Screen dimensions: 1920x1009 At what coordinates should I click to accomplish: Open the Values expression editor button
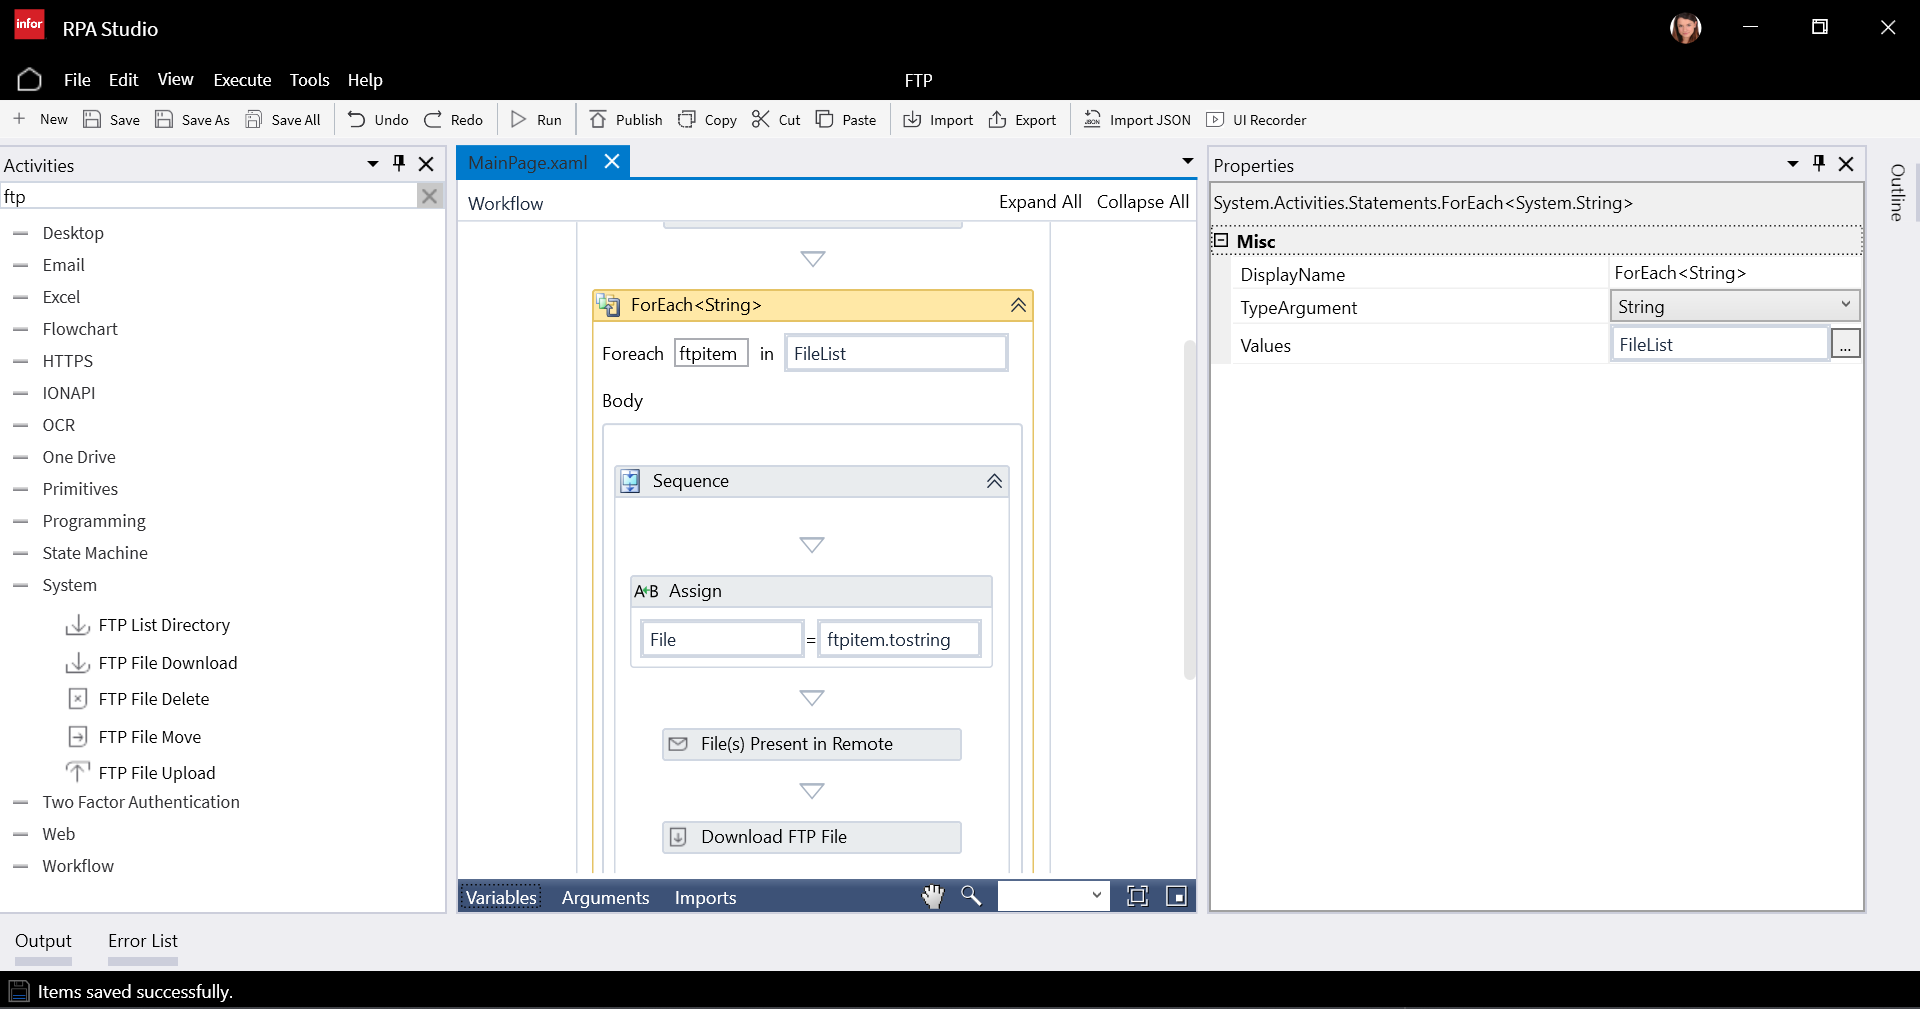coord(1845,345)
